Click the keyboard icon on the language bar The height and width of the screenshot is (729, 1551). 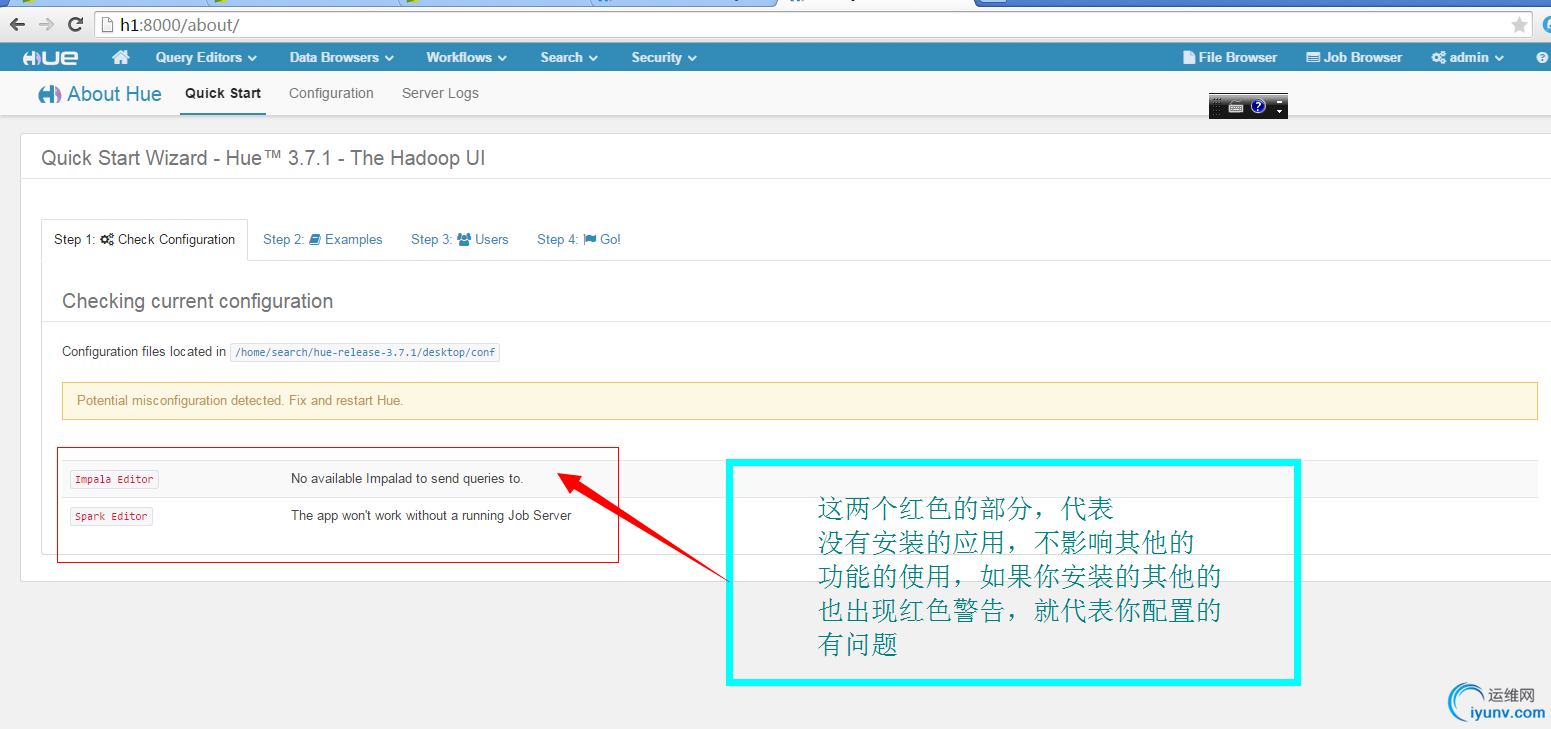point(1236,107)
